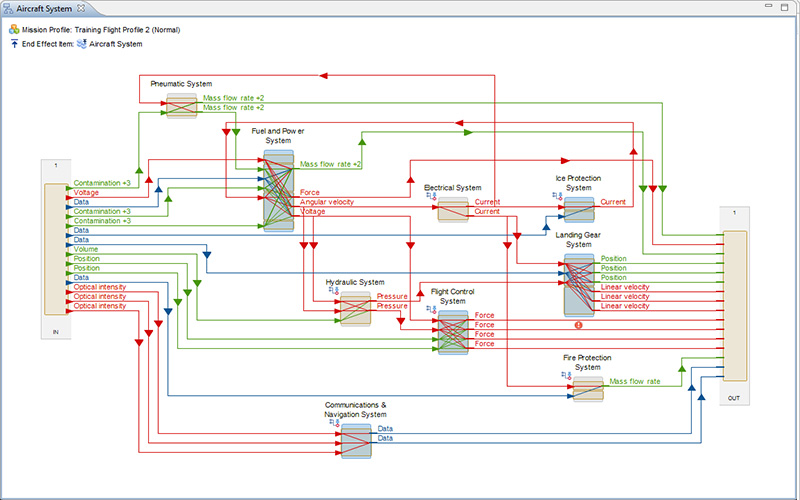The width and height of the screenshot is (800, 500).
Task: Minimize the diagram editor view
Action: (x=768, y=7)
